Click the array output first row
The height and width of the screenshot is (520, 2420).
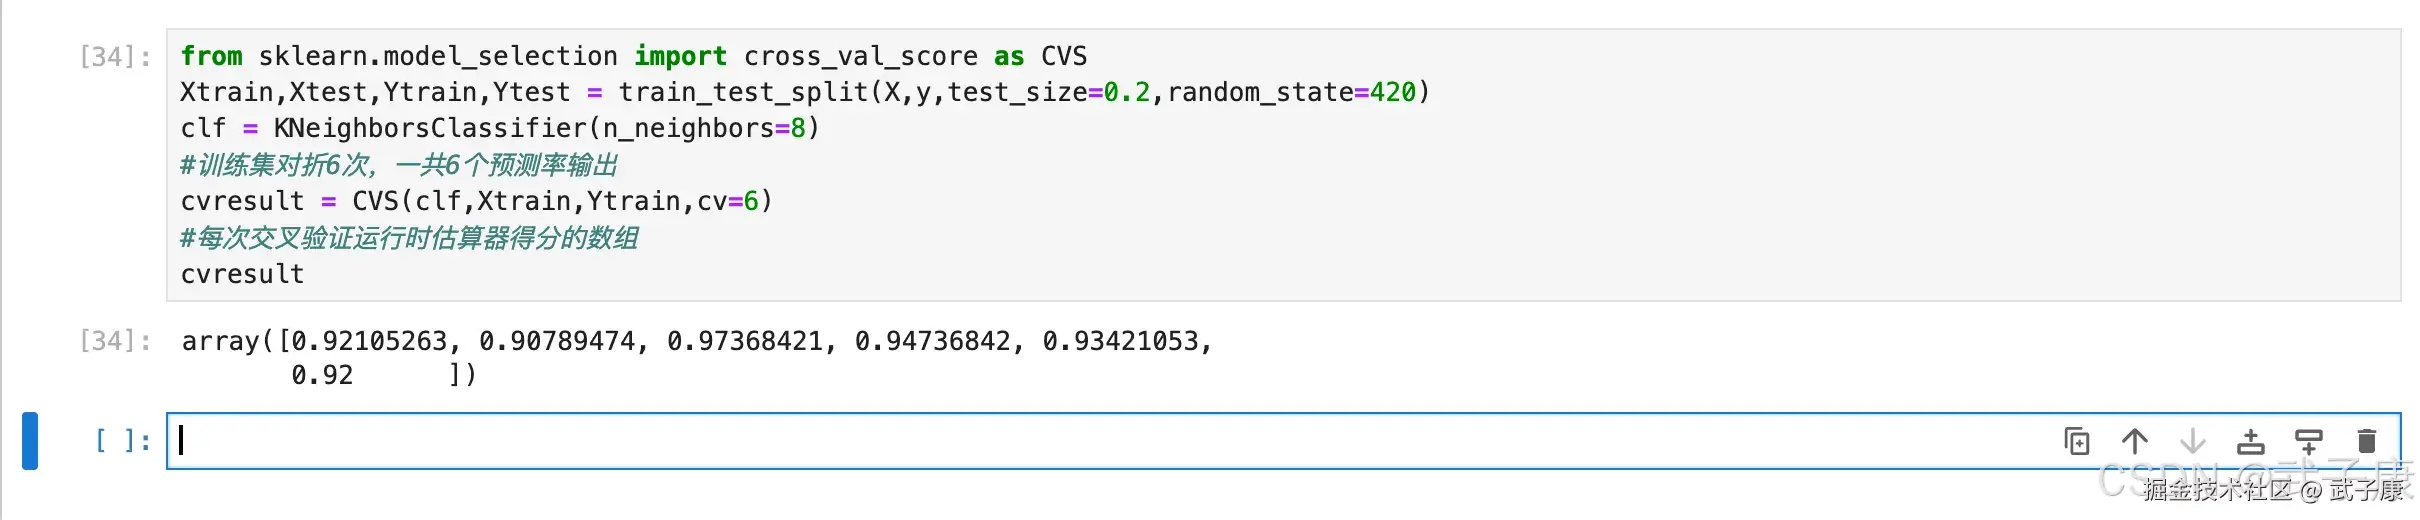pos(700,342)
